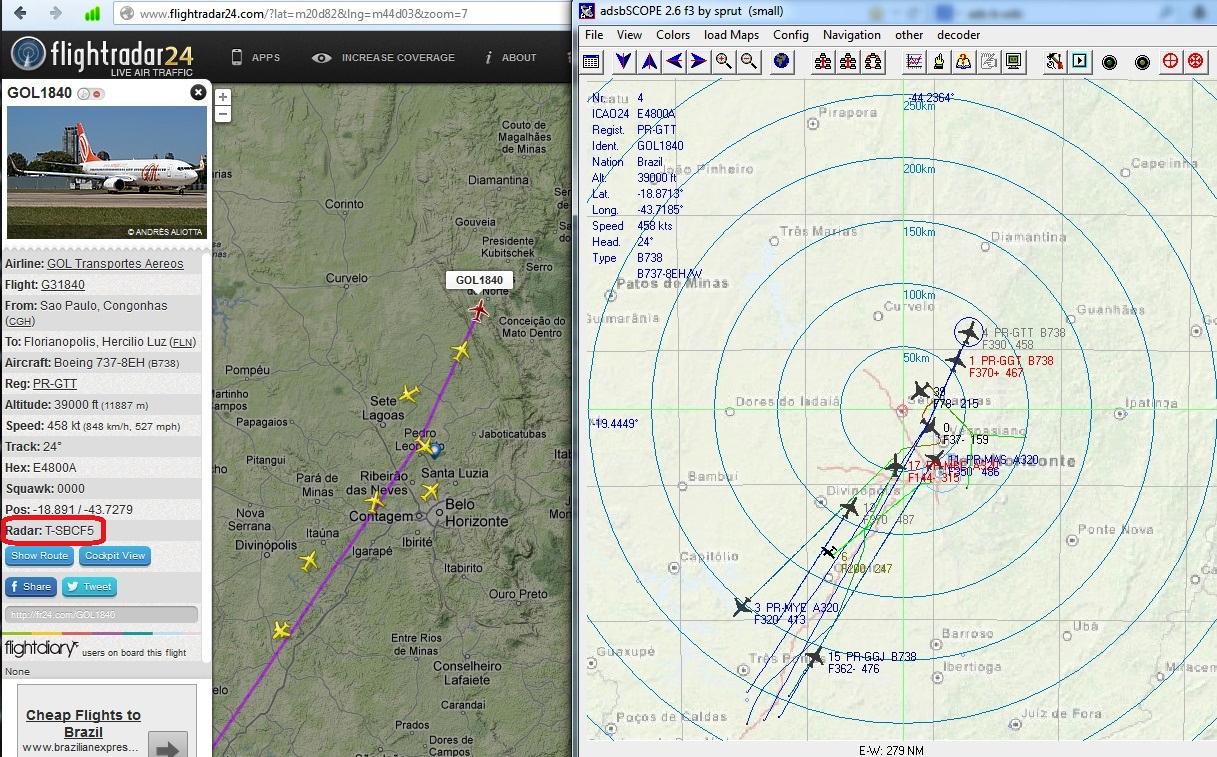Toggle the first green indicator light button
Screen dimensions: 1217x757
pyautogui.click(x=1109, y=62)
